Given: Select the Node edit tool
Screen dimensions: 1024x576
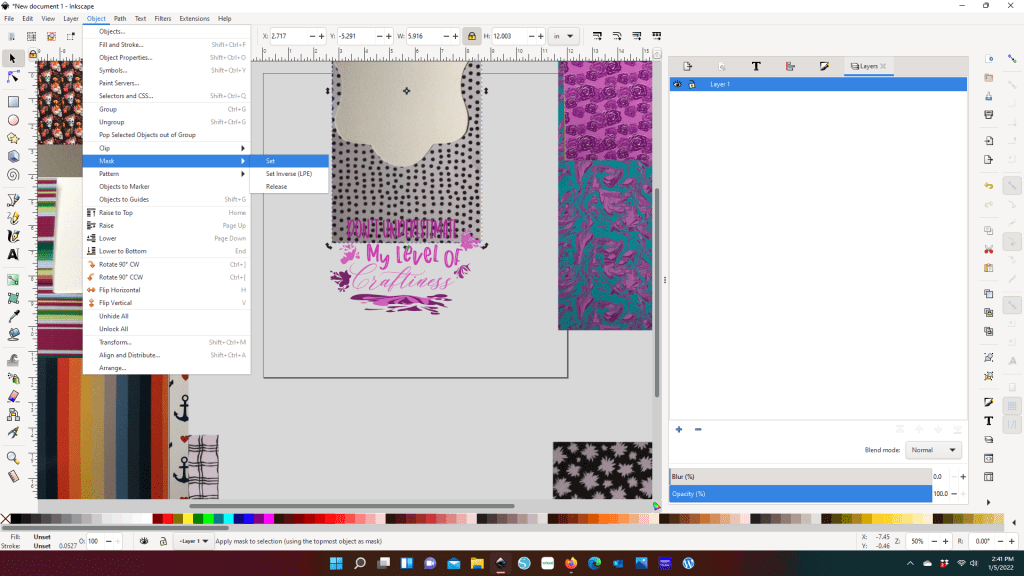Looking at the screenshot, I should (x=13, y=77).
